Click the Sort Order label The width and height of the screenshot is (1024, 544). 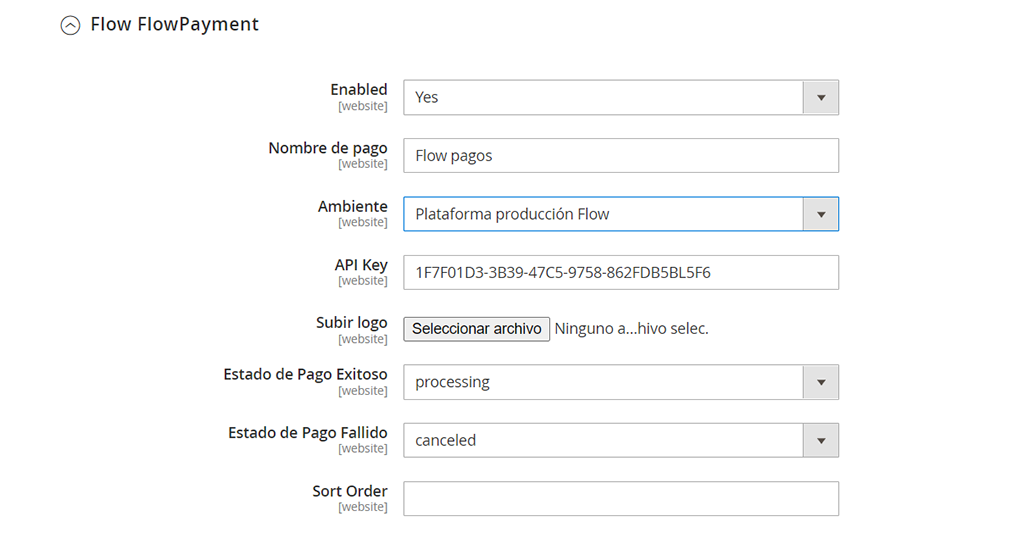(349, 491)
